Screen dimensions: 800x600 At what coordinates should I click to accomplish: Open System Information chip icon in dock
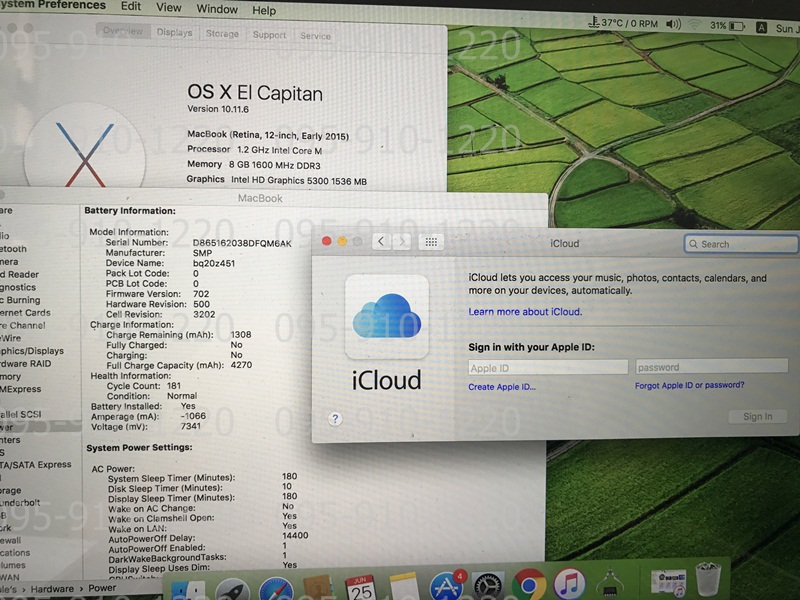pos(610,583)
